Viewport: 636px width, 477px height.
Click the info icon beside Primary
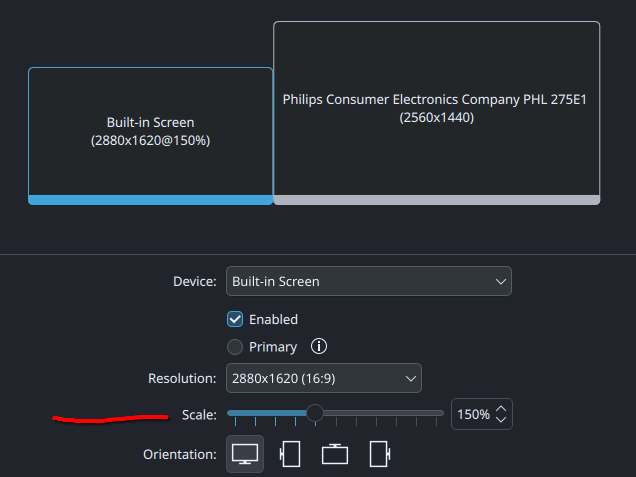(x=319, y=346)
